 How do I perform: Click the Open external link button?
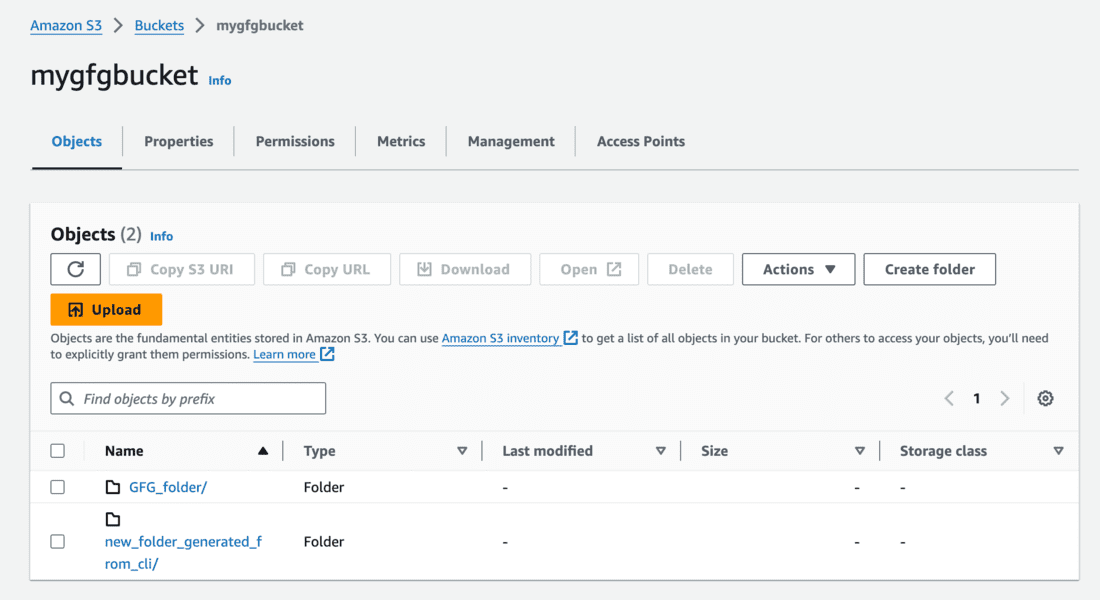pos(589,269)
